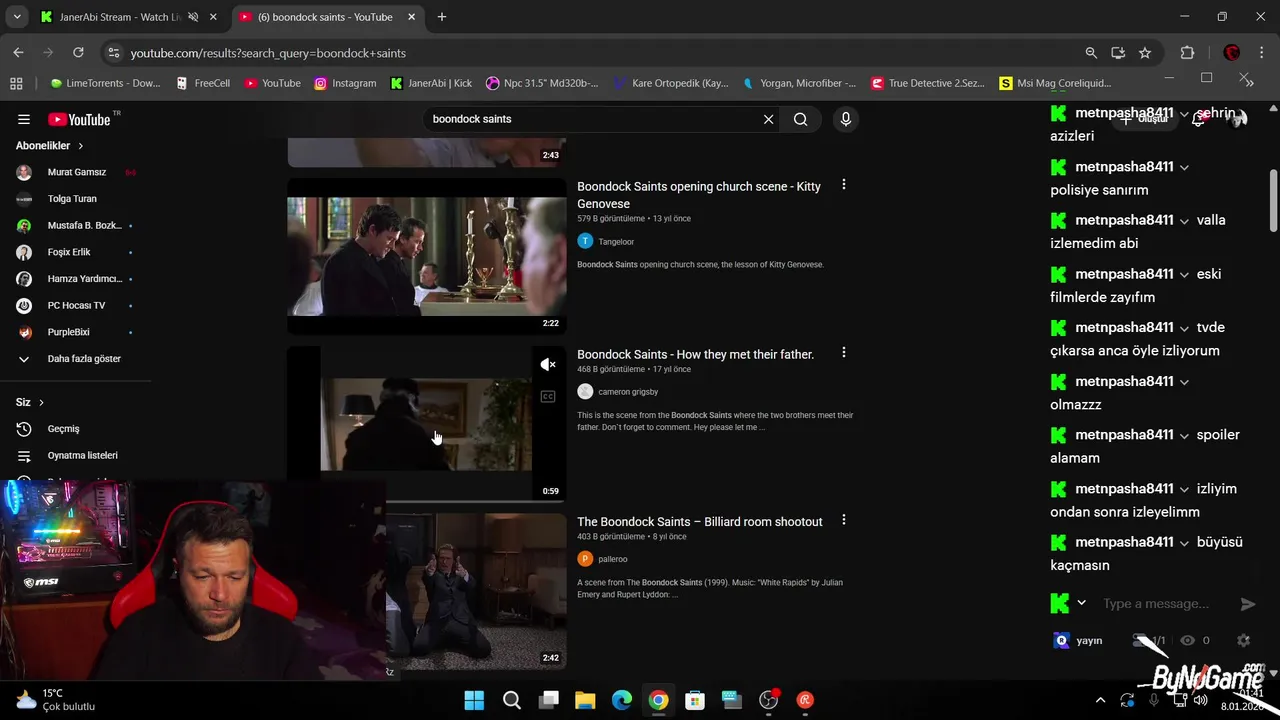Go back in browser history
This screenshot has width=1280, height=720.
pos(19,53)
